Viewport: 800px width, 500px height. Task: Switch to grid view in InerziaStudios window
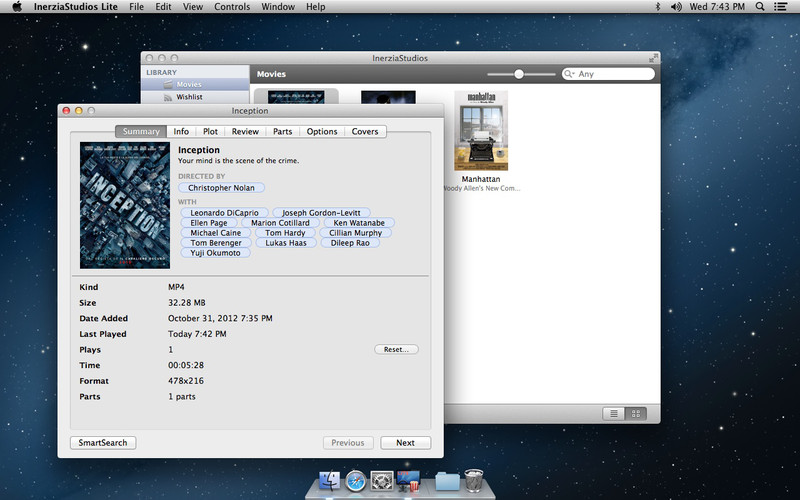[636, 414]
